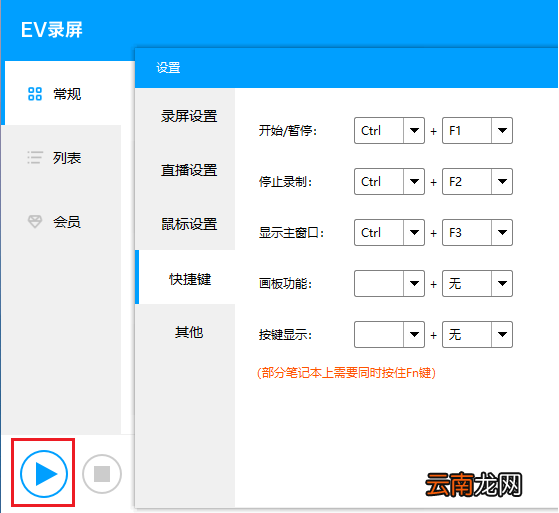This screenshot has width=559, height=513.
Task: Click the four-square grid icon next to 常规
Action: 35,94
